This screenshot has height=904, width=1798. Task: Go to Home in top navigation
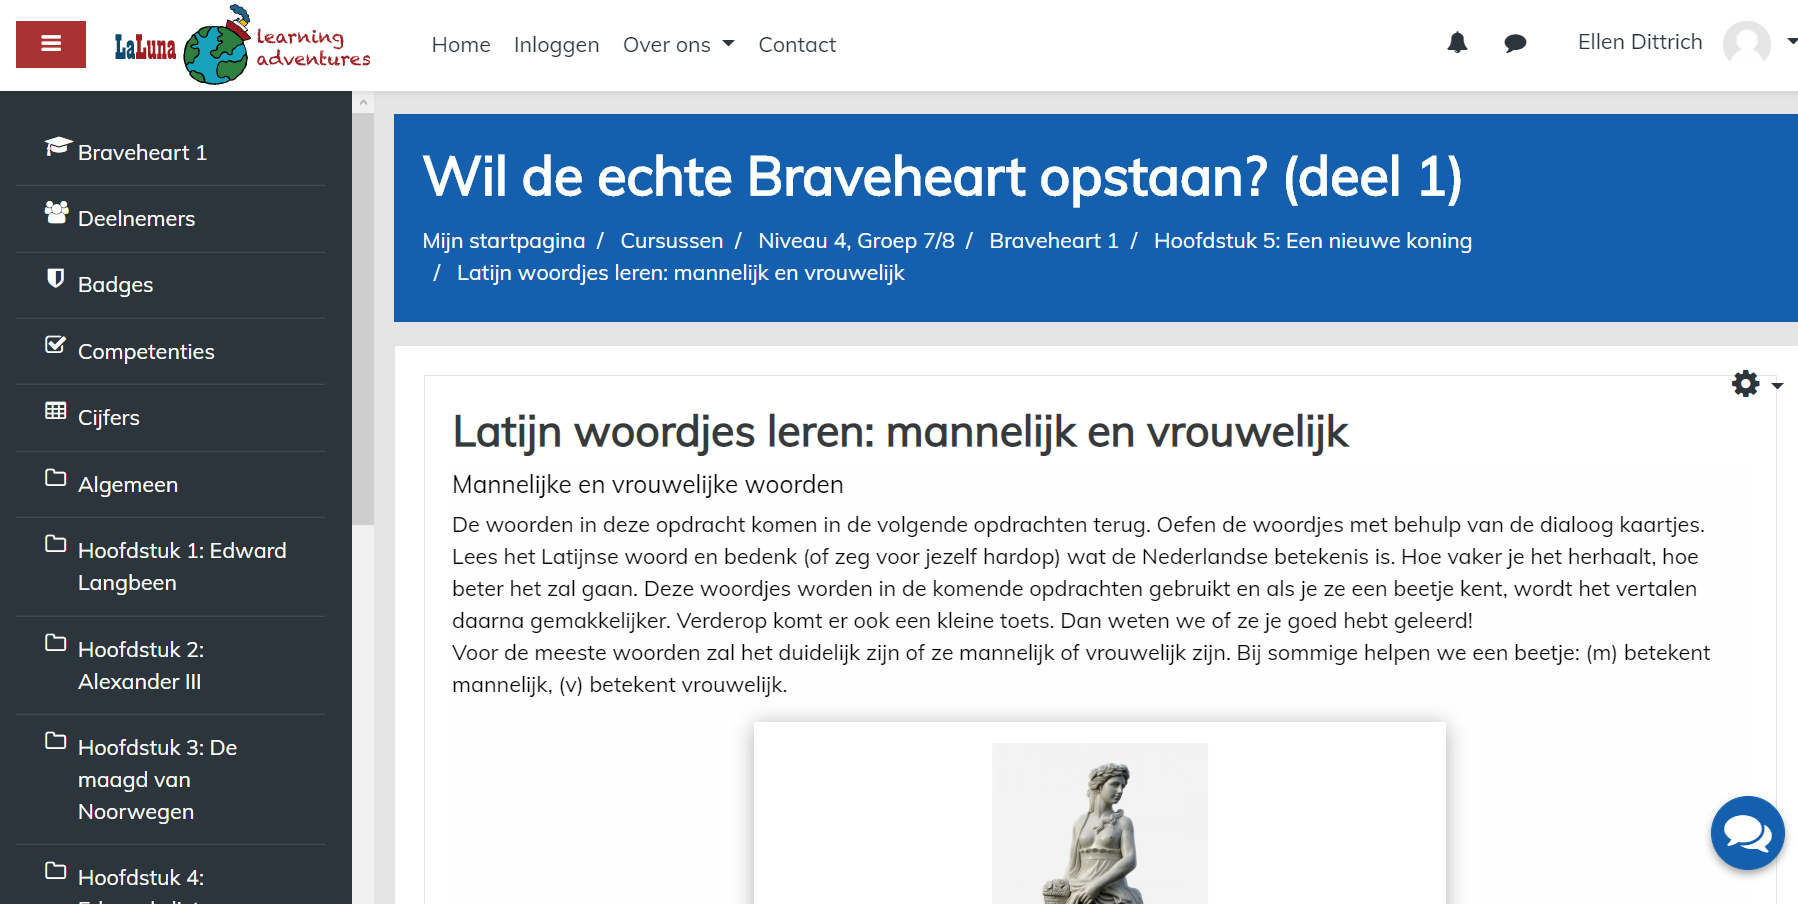point(461,45)
